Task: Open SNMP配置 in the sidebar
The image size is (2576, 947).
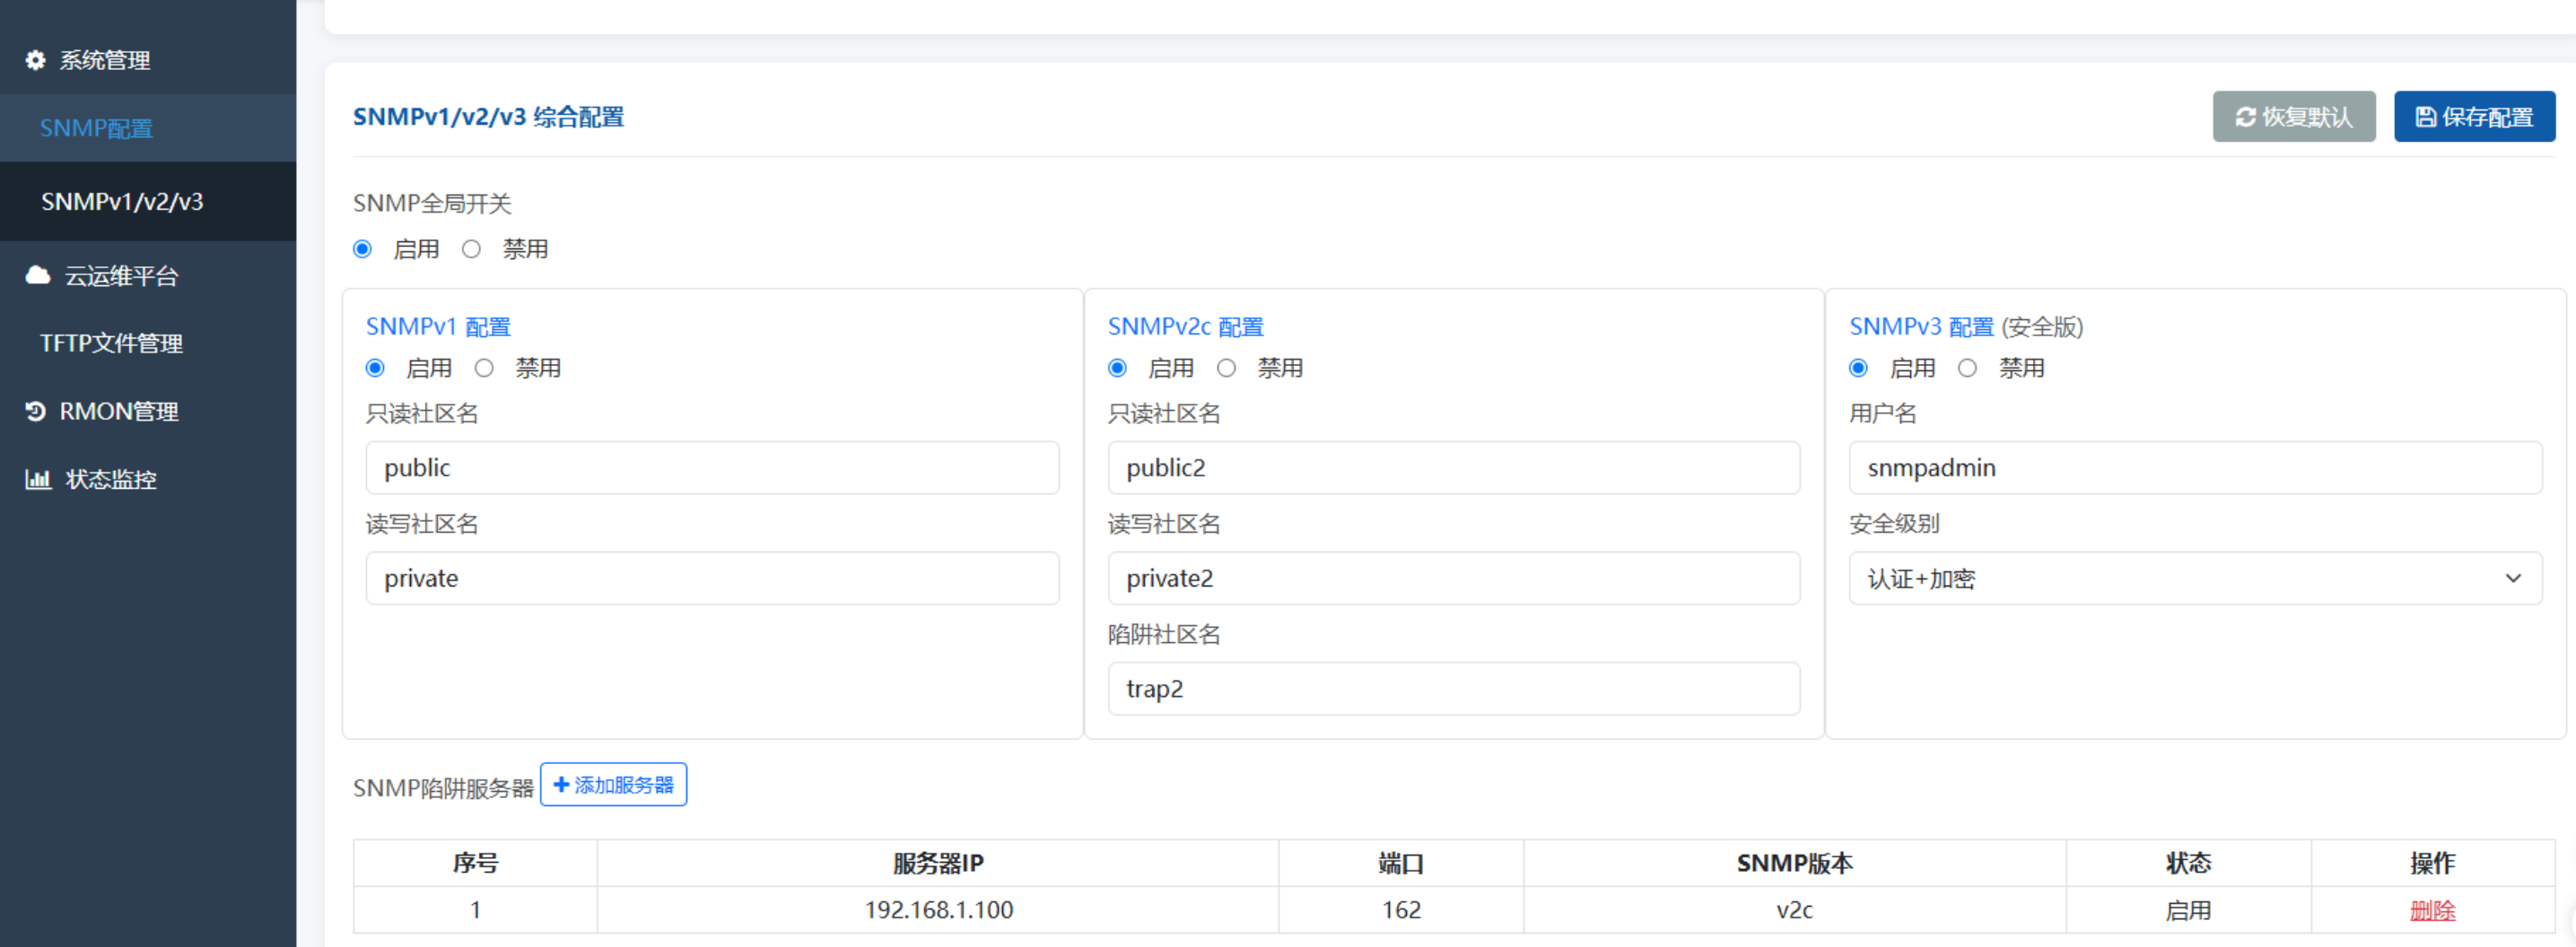Action: pos(96,128)
